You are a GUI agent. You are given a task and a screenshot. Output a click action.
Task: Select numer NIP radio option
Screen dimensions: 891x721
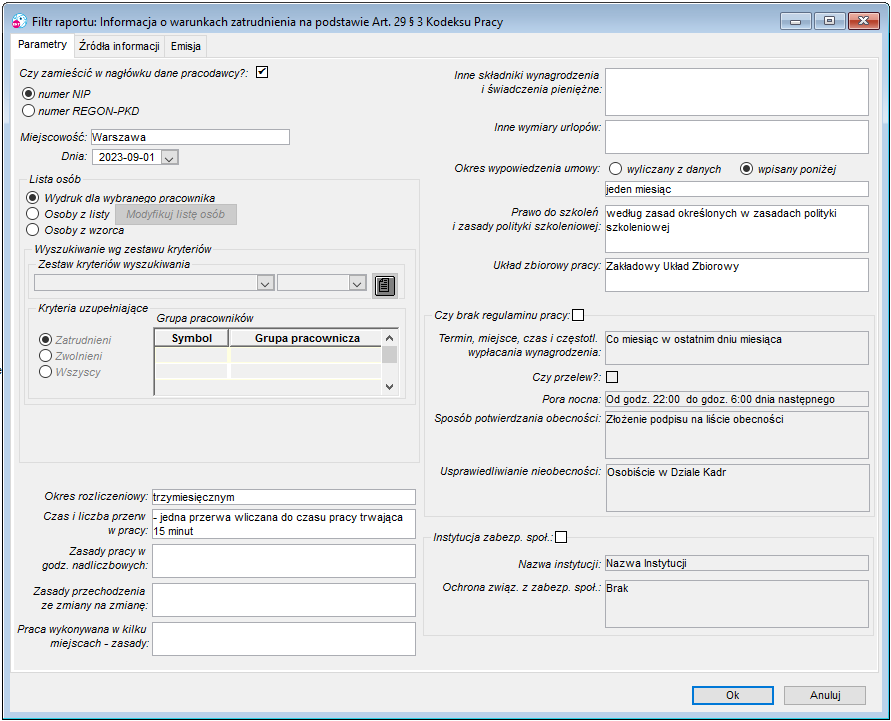pos(28,93)
